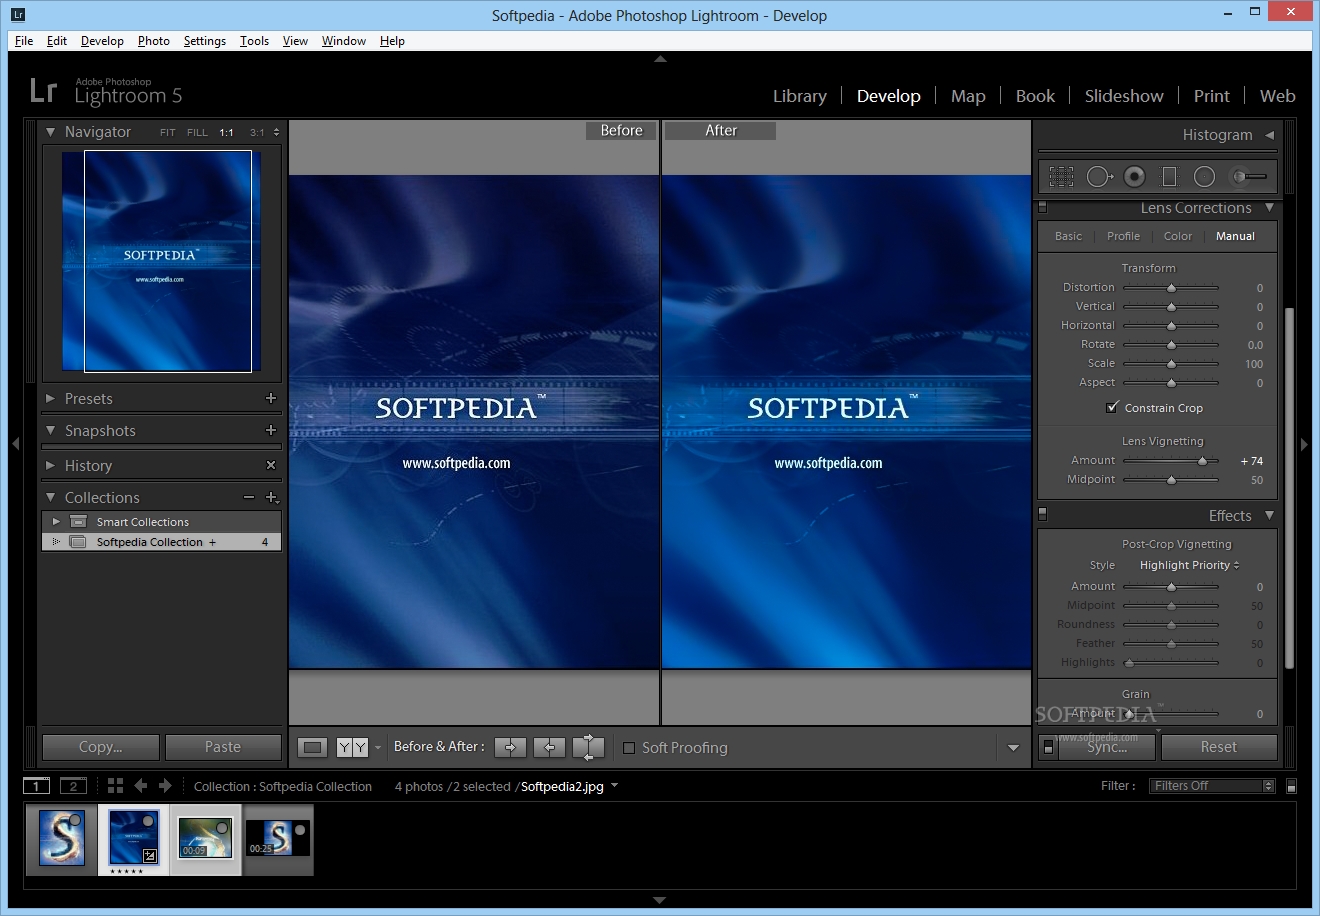The width and height of the screenshot is (1320, 916).
Task: Select the Radial Filter tool
Action: [x=1204, y=177]
